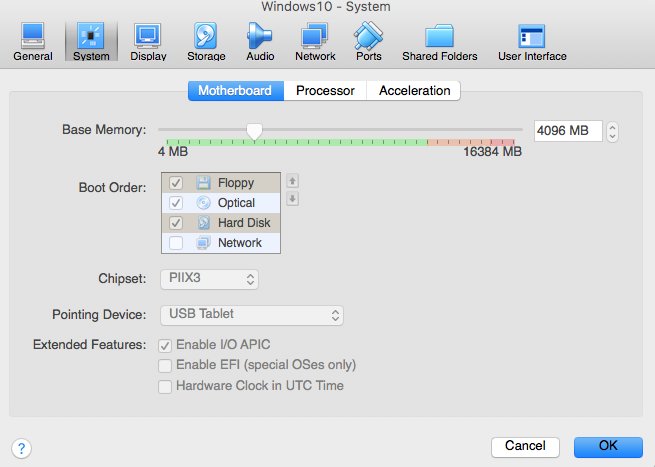Open the Pointing Device USB Tablet dropdown
The height and width of the screenshot is (467, 655).
(252, 315)
